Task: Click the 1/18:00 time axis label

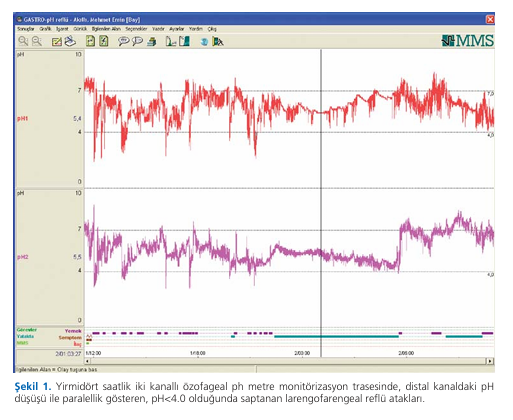Action: [x=198, y=353]
